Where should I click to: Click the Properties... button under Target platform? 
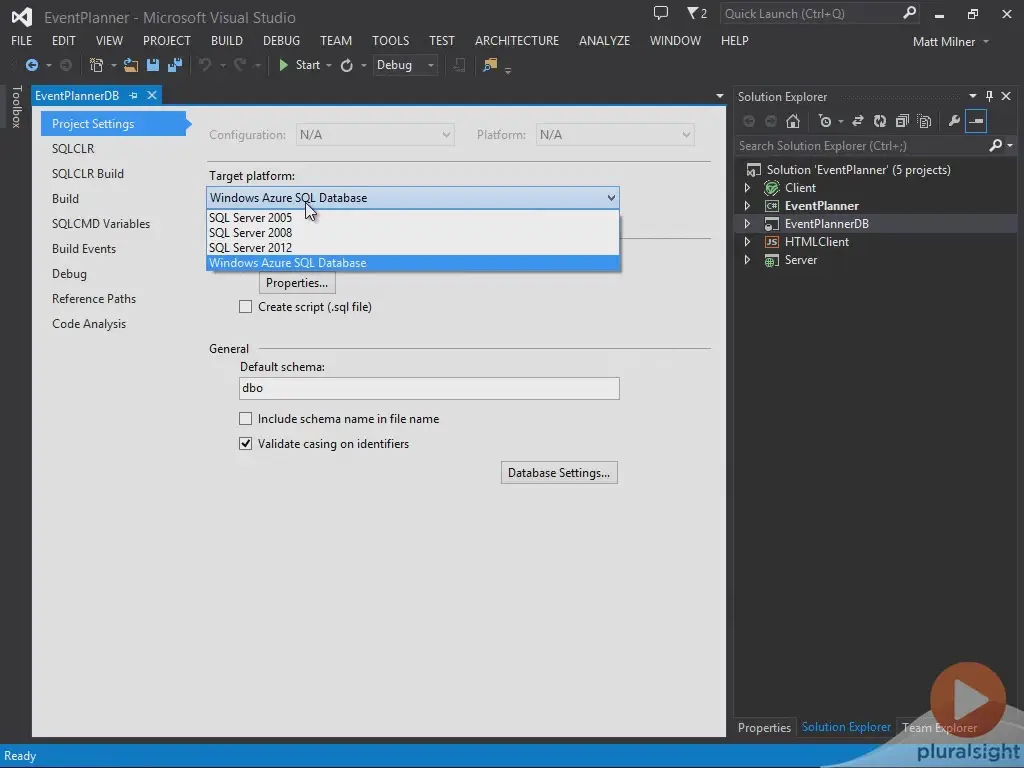tap(297, 283)
